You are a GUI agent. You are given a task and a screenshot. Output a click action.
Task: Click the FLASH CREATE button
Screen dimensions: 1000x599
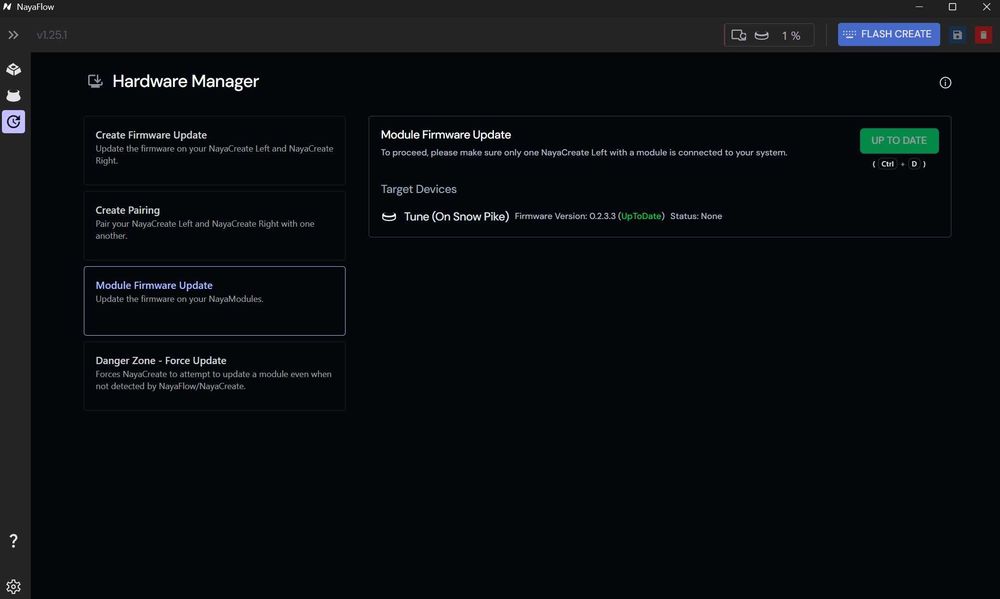point(888,34)
